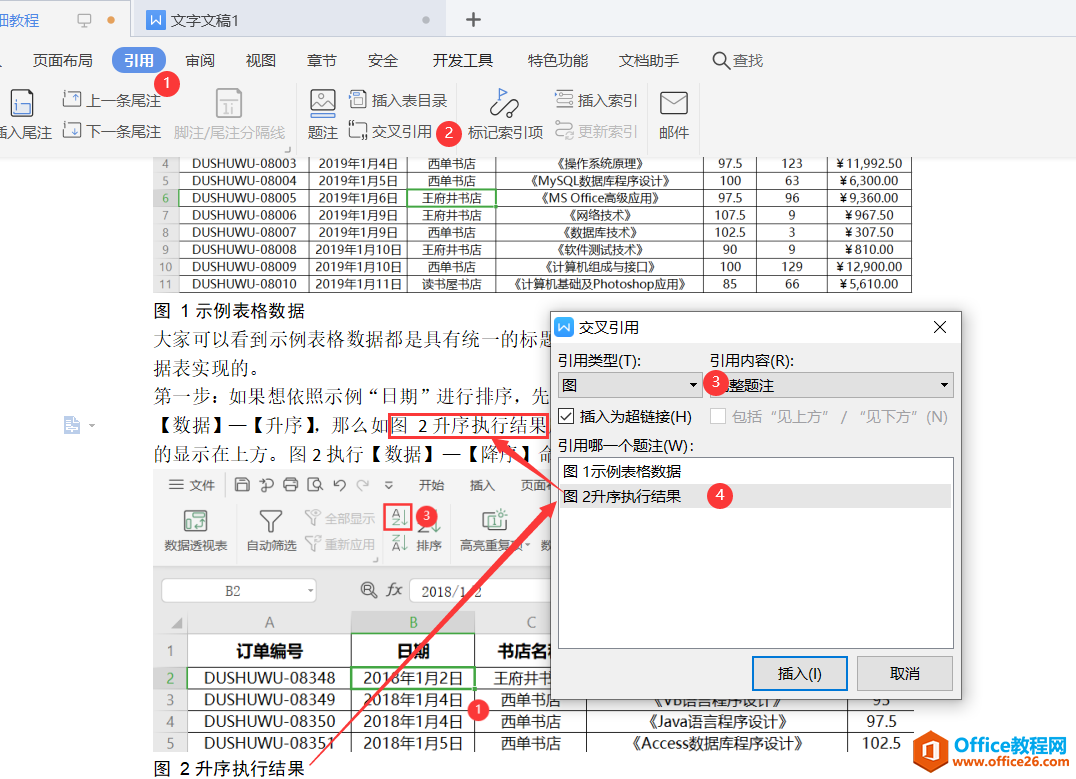Image resolution: width=1076 pixels, height=779 pixels.
Task: Select caption 图 2升序执行结果 in list
Action: (x=756, y=496)
